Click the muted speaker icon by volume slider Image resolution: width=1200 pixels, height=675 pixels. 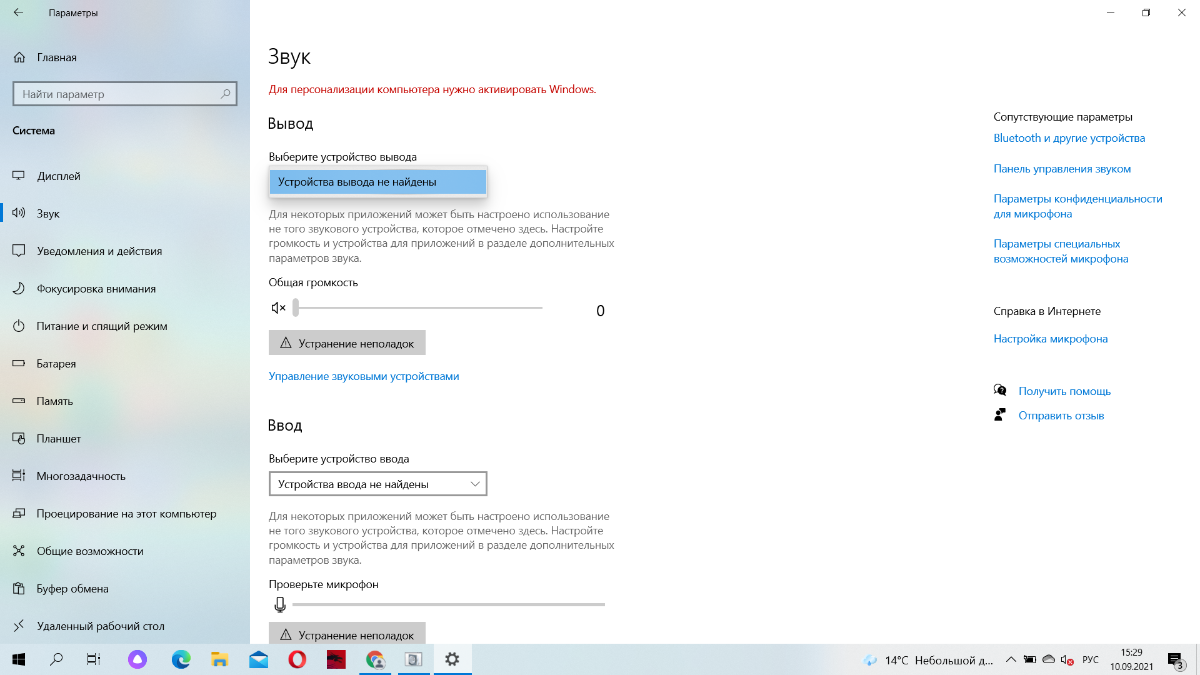pos(279,308)
